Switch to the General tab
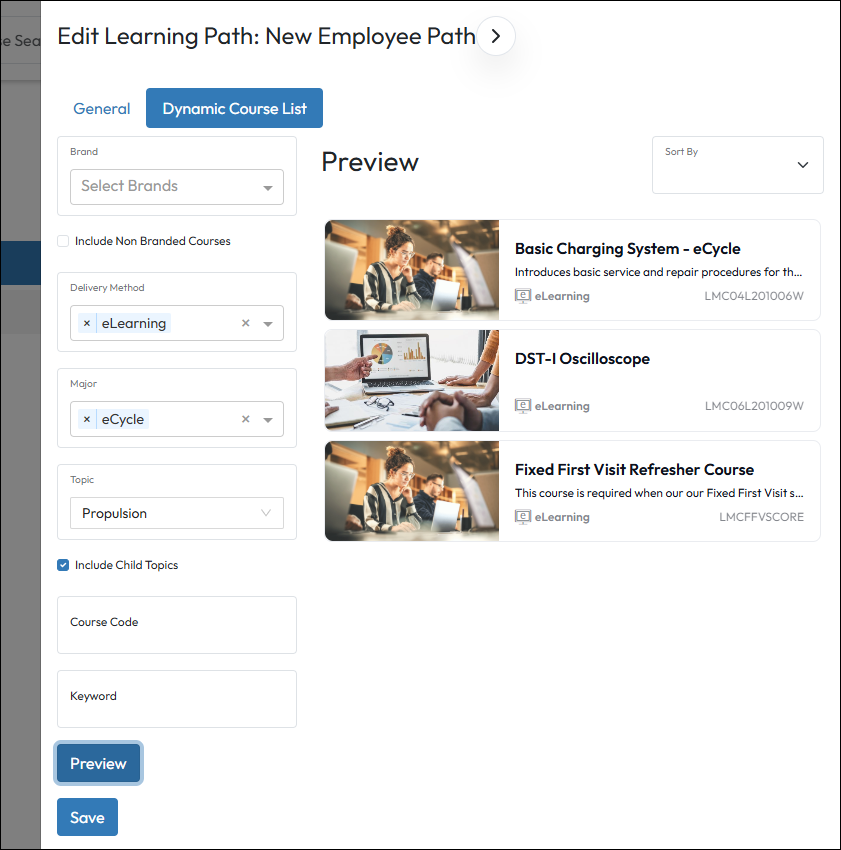 click(102, 108)
